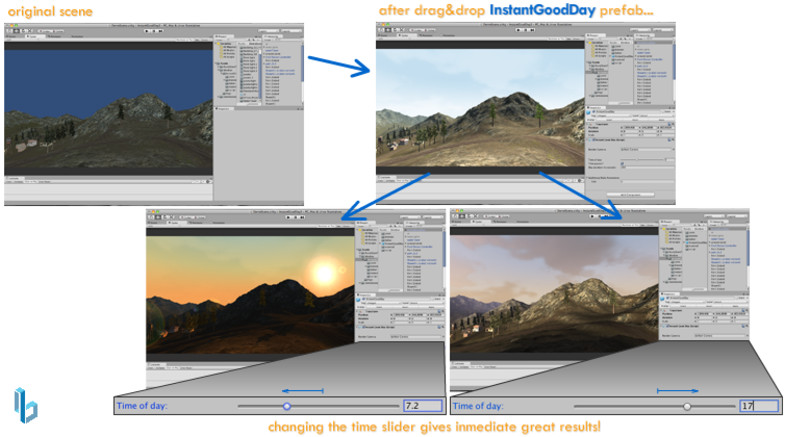Open Layout dropdown in time 17 window
The image size is (785, 437).
click(x=736, y=216)
